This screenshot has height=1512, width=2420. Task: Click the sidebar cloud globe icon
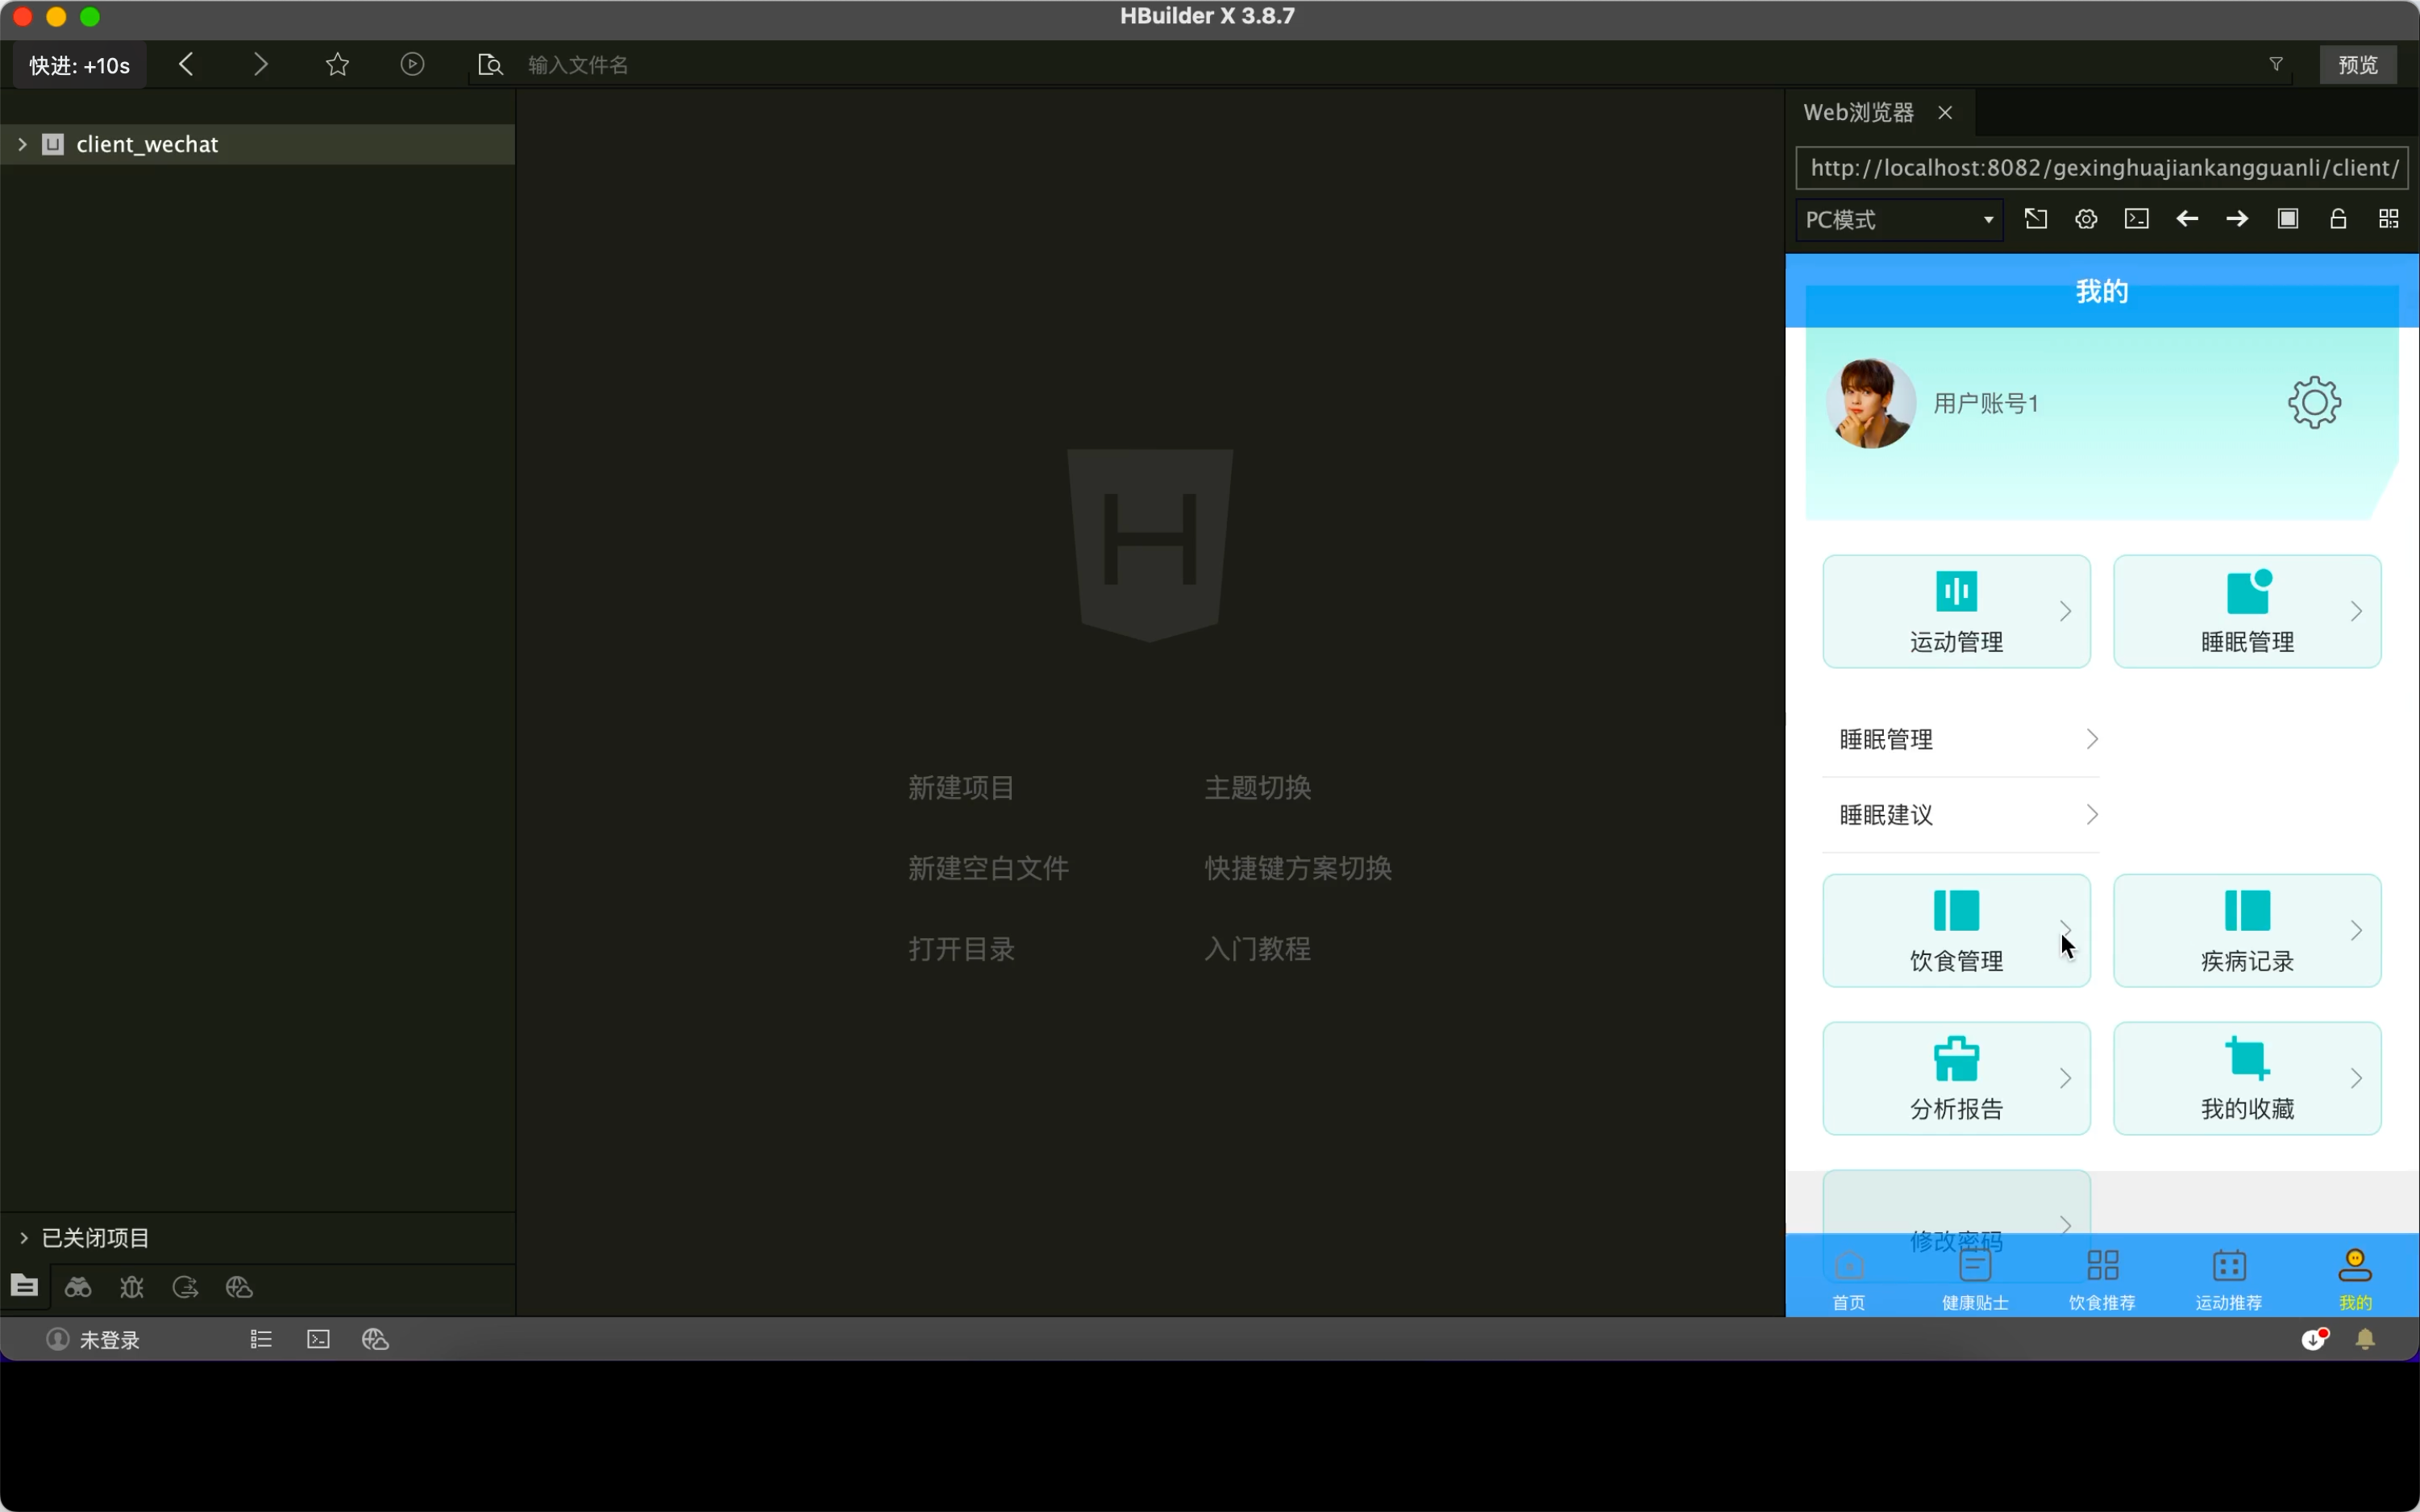(x=239, y=1287)
